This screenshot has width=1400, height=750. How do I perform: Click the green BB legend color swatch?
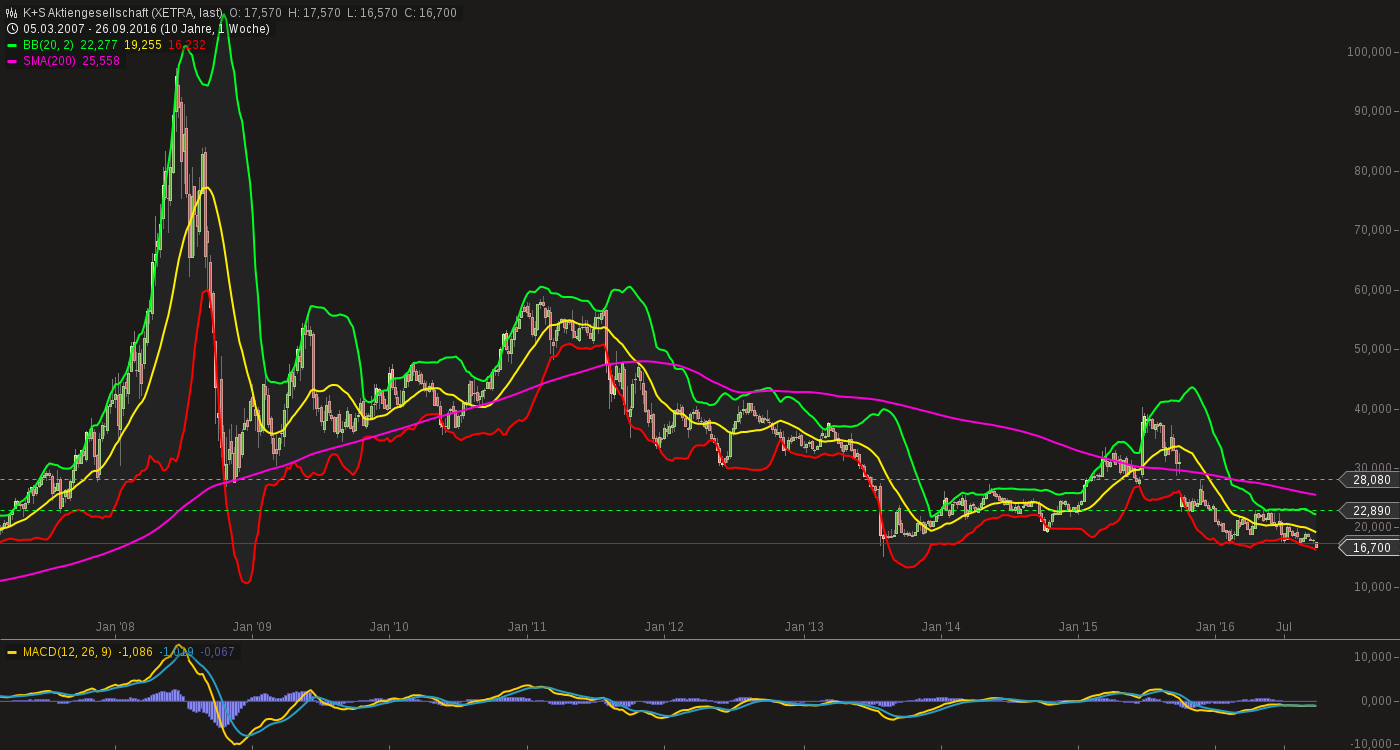12,45
